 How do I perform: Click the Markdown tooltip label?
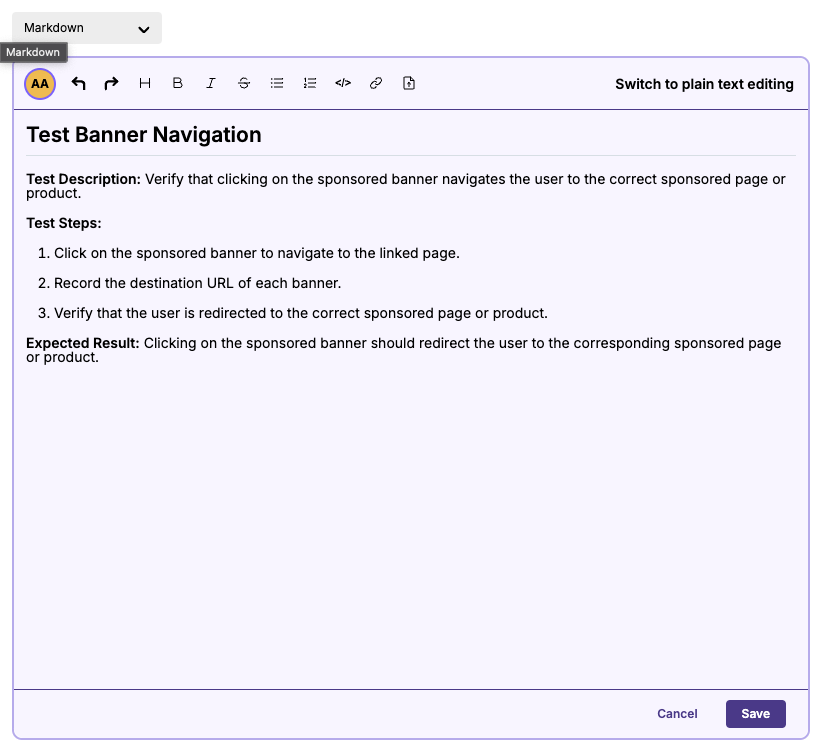tap(33, 52)
